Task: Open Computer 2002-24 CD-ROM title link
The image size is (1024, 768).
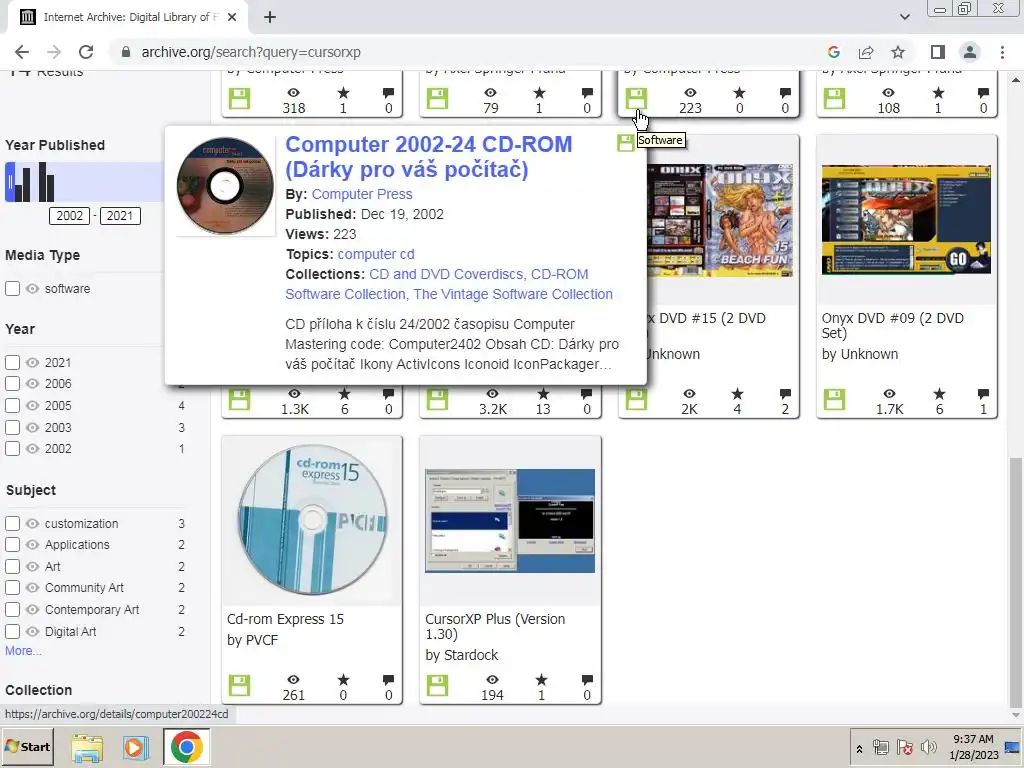Action: [x=428, y=157]
